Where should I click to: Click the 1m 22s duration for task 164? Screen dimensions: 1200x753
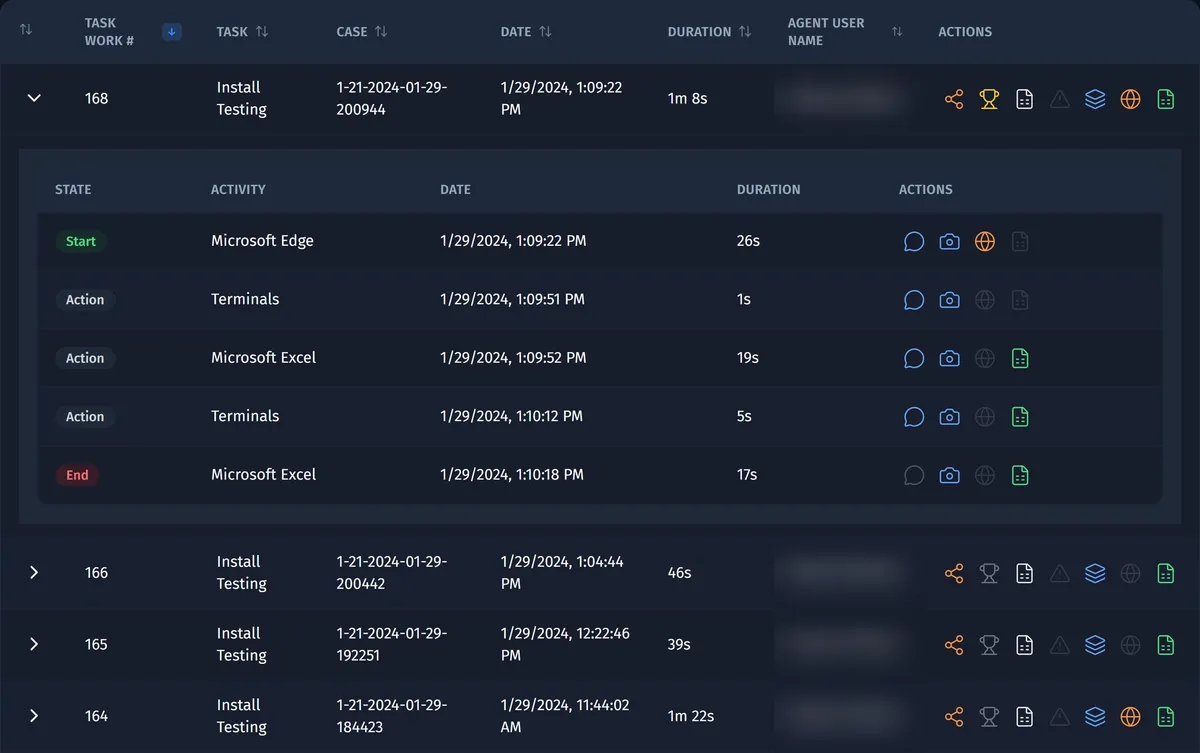690,716
